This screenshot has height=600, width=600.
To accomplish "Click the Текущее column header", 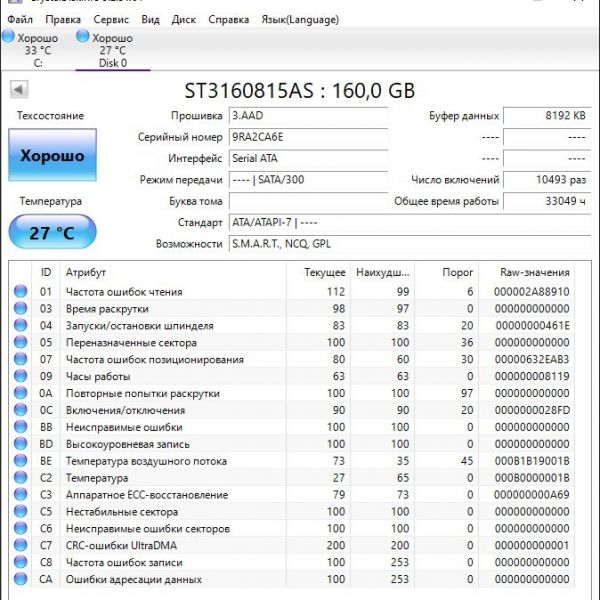I will (318, 272).
